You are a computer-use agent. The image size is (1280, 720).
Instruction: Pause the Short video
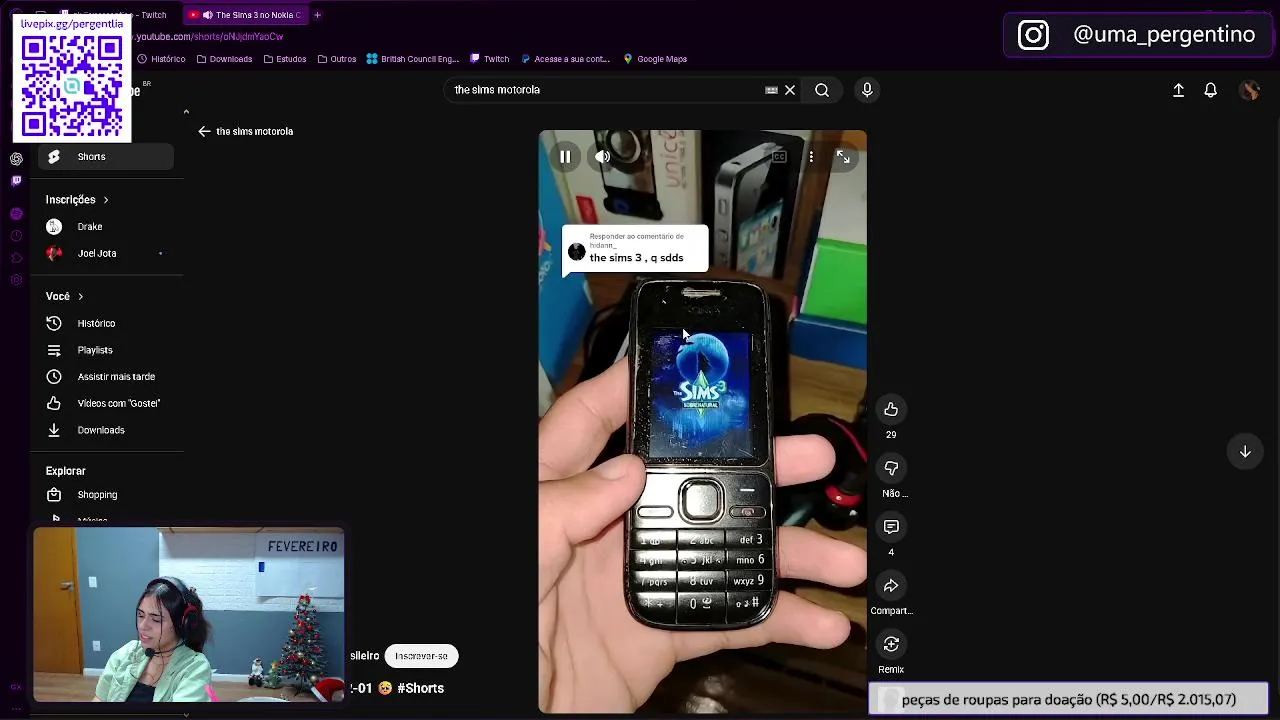[565, 157]
